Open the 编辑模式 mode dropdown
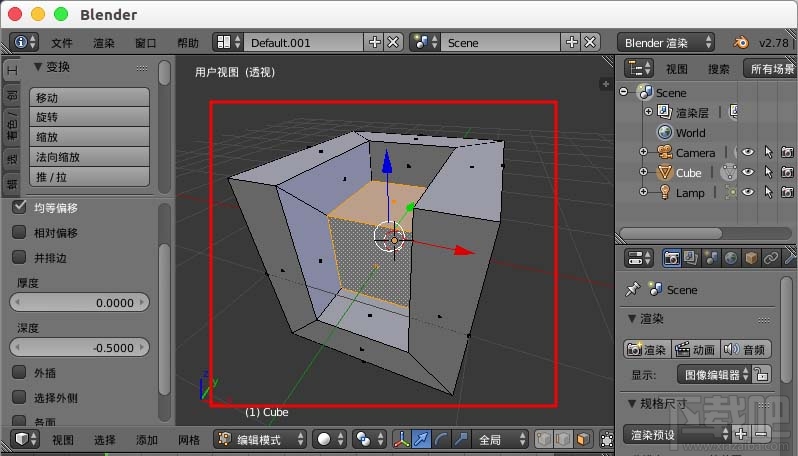 259,439
